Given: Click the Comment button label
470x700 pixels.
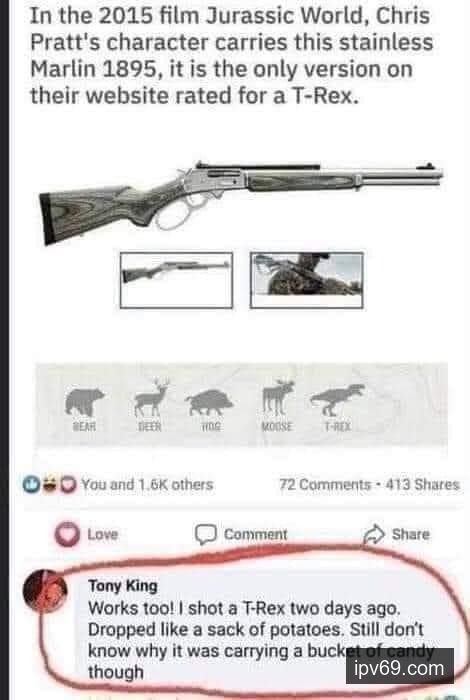Looking at the screenshot, I should [256, 534].
